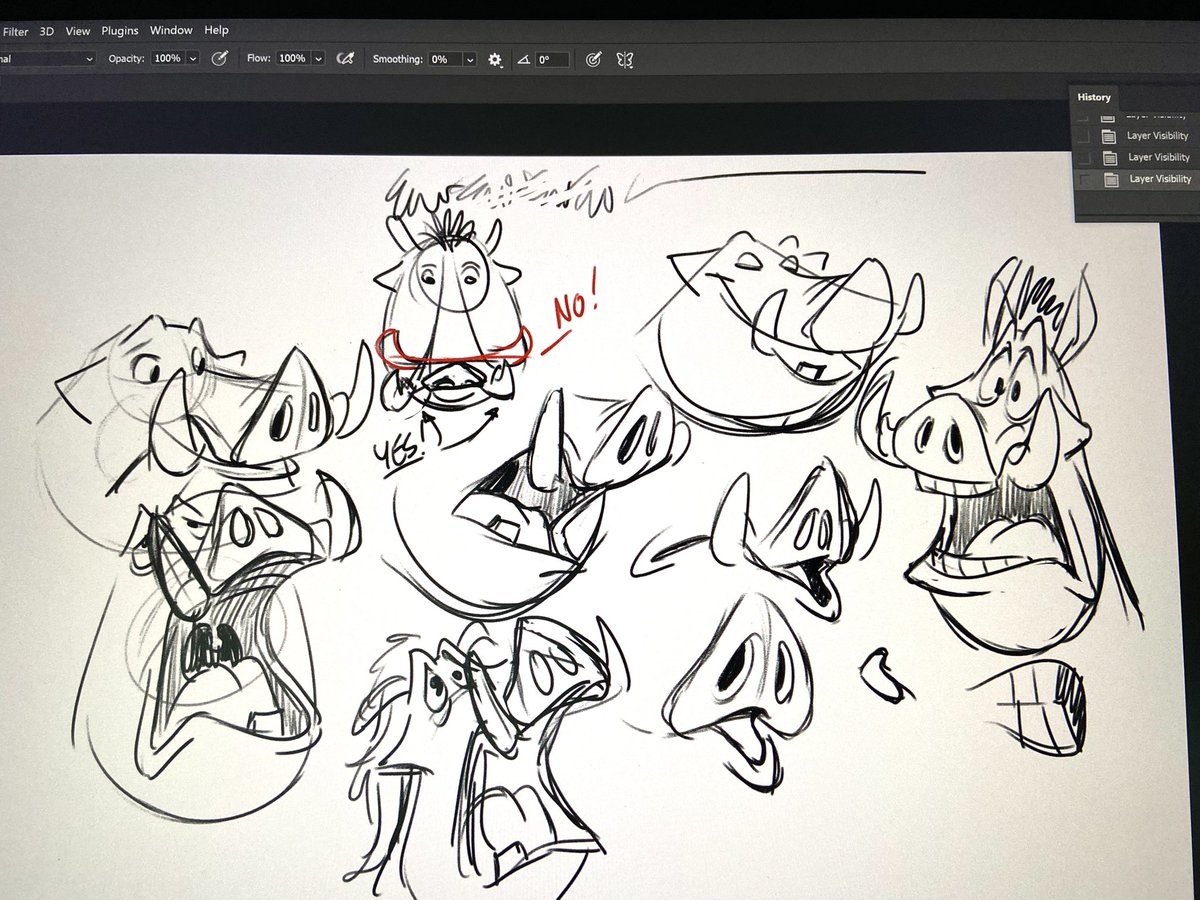
Task: Select the History panel tab
Action: [1094, 97]
